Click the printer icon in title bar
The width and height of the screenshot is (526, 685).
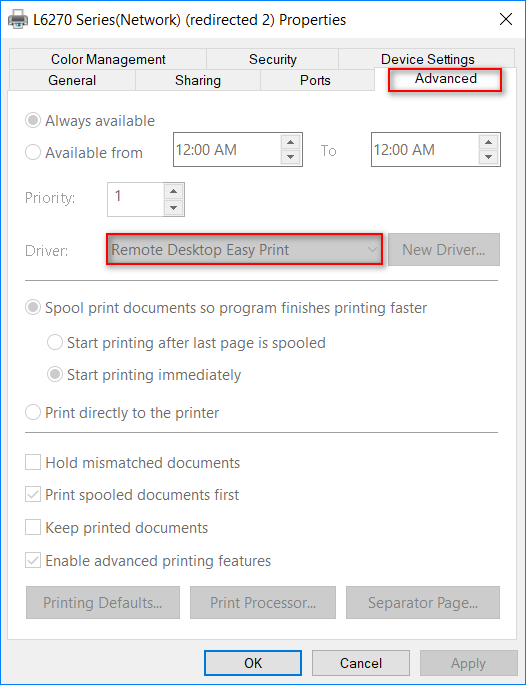click(18, 20)
